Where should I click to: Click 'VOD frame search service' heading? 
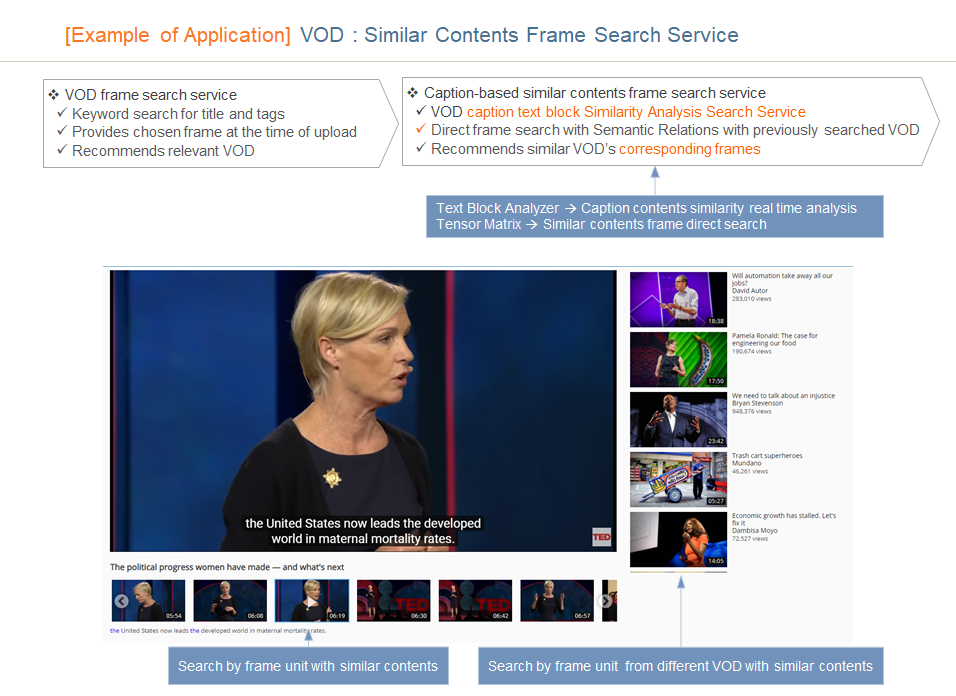151,95
